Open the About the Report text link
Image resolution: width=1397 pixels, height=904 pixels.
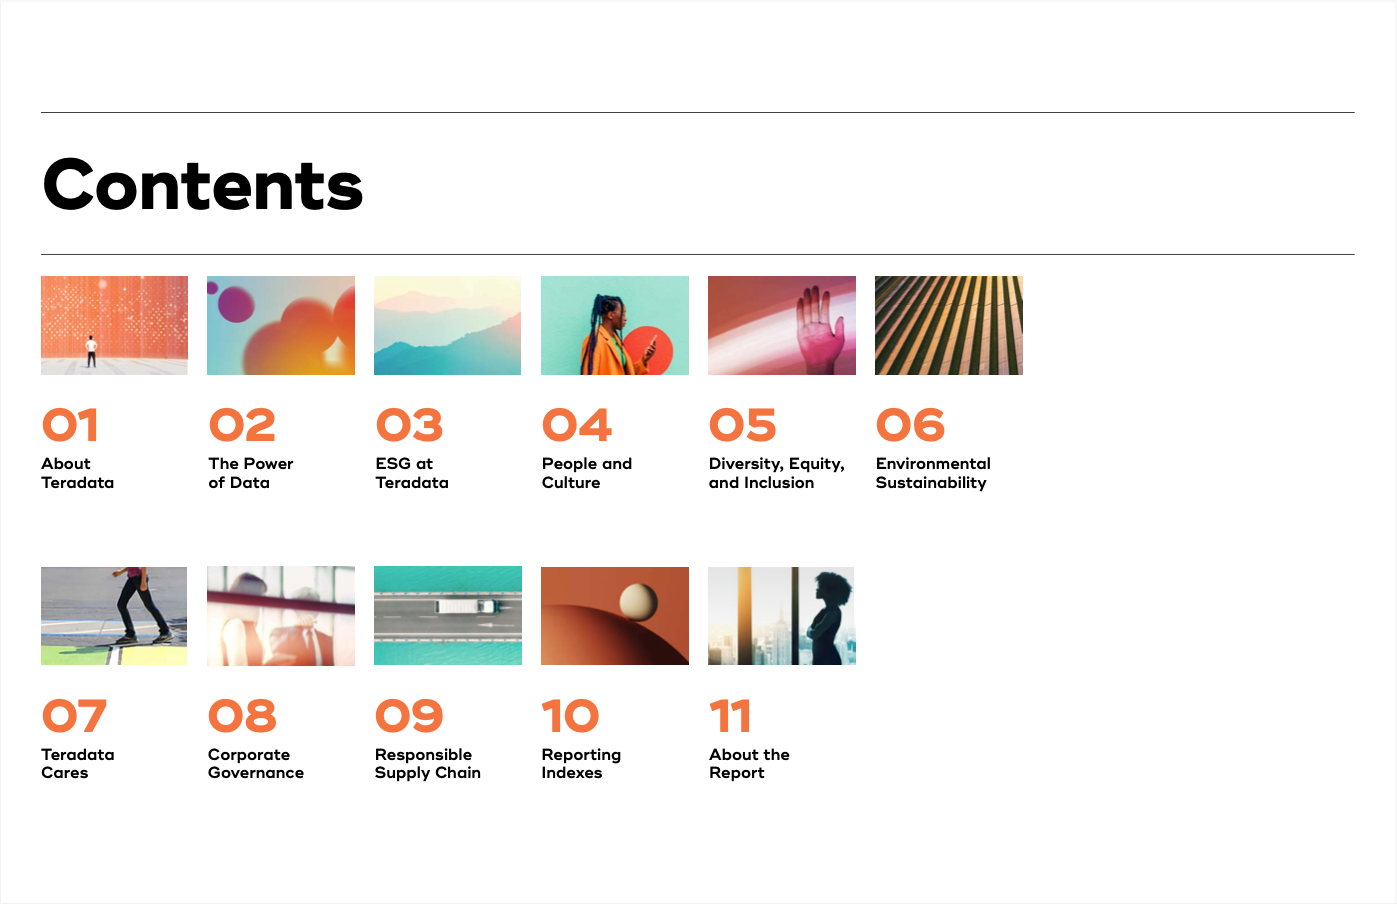click(748, 764)
